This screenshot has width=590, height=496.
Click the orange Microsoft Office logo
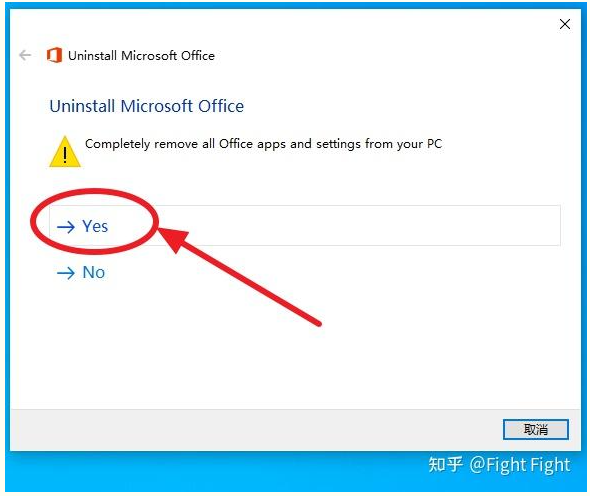54,55
